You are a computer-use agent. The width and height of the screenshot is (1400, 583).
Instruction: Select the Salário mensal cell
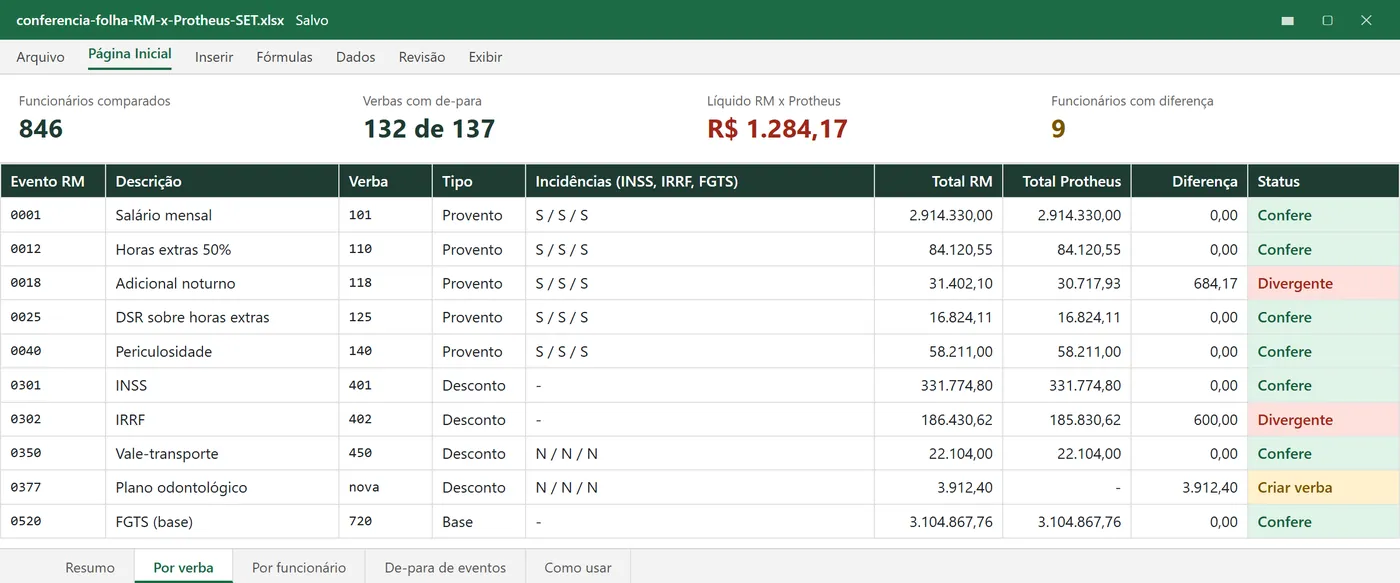tap(222, 215)
